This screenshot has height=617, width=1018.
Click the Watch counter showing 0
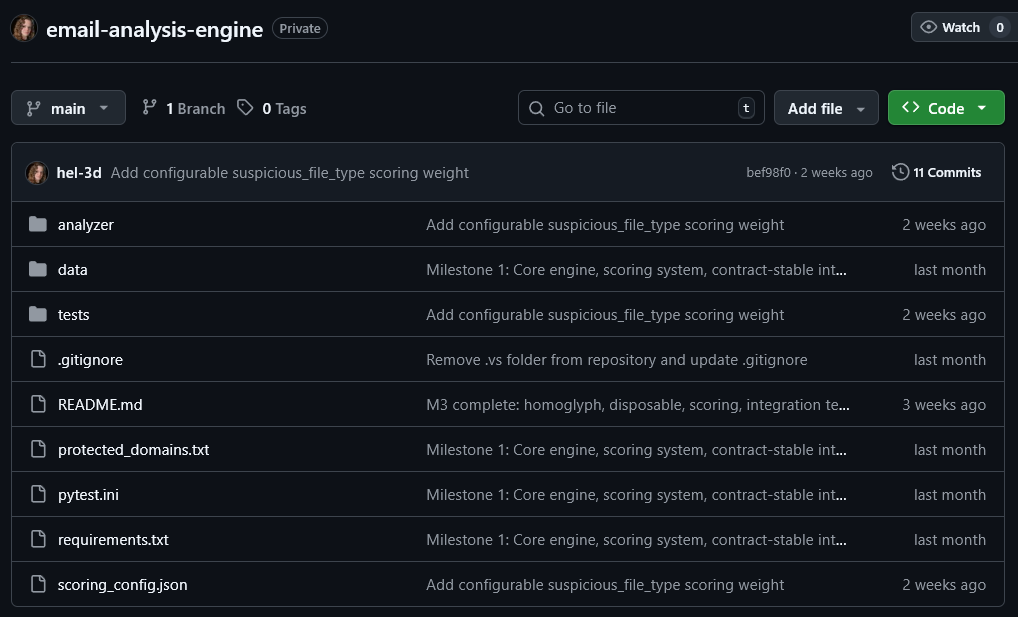(x=998, y=27)
